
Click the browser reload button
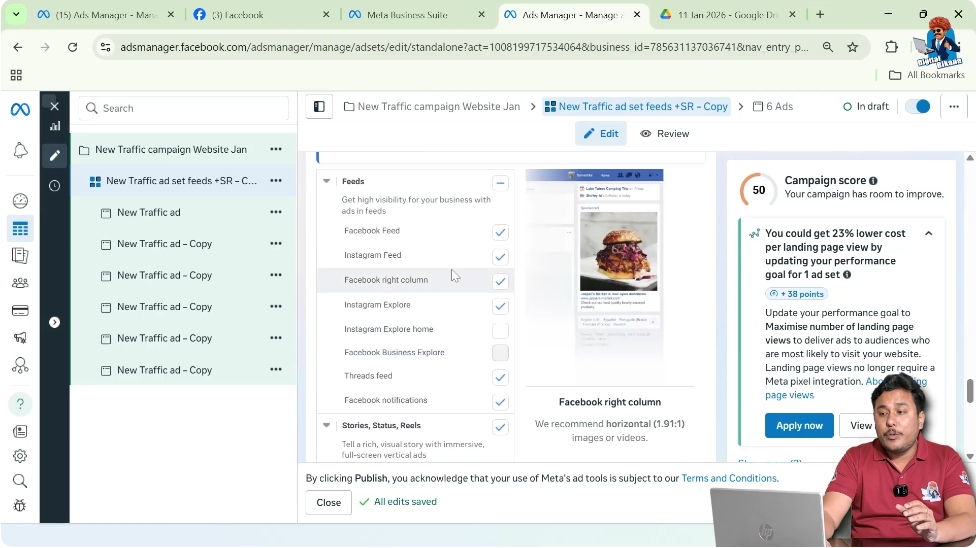[x=72, y=47]
